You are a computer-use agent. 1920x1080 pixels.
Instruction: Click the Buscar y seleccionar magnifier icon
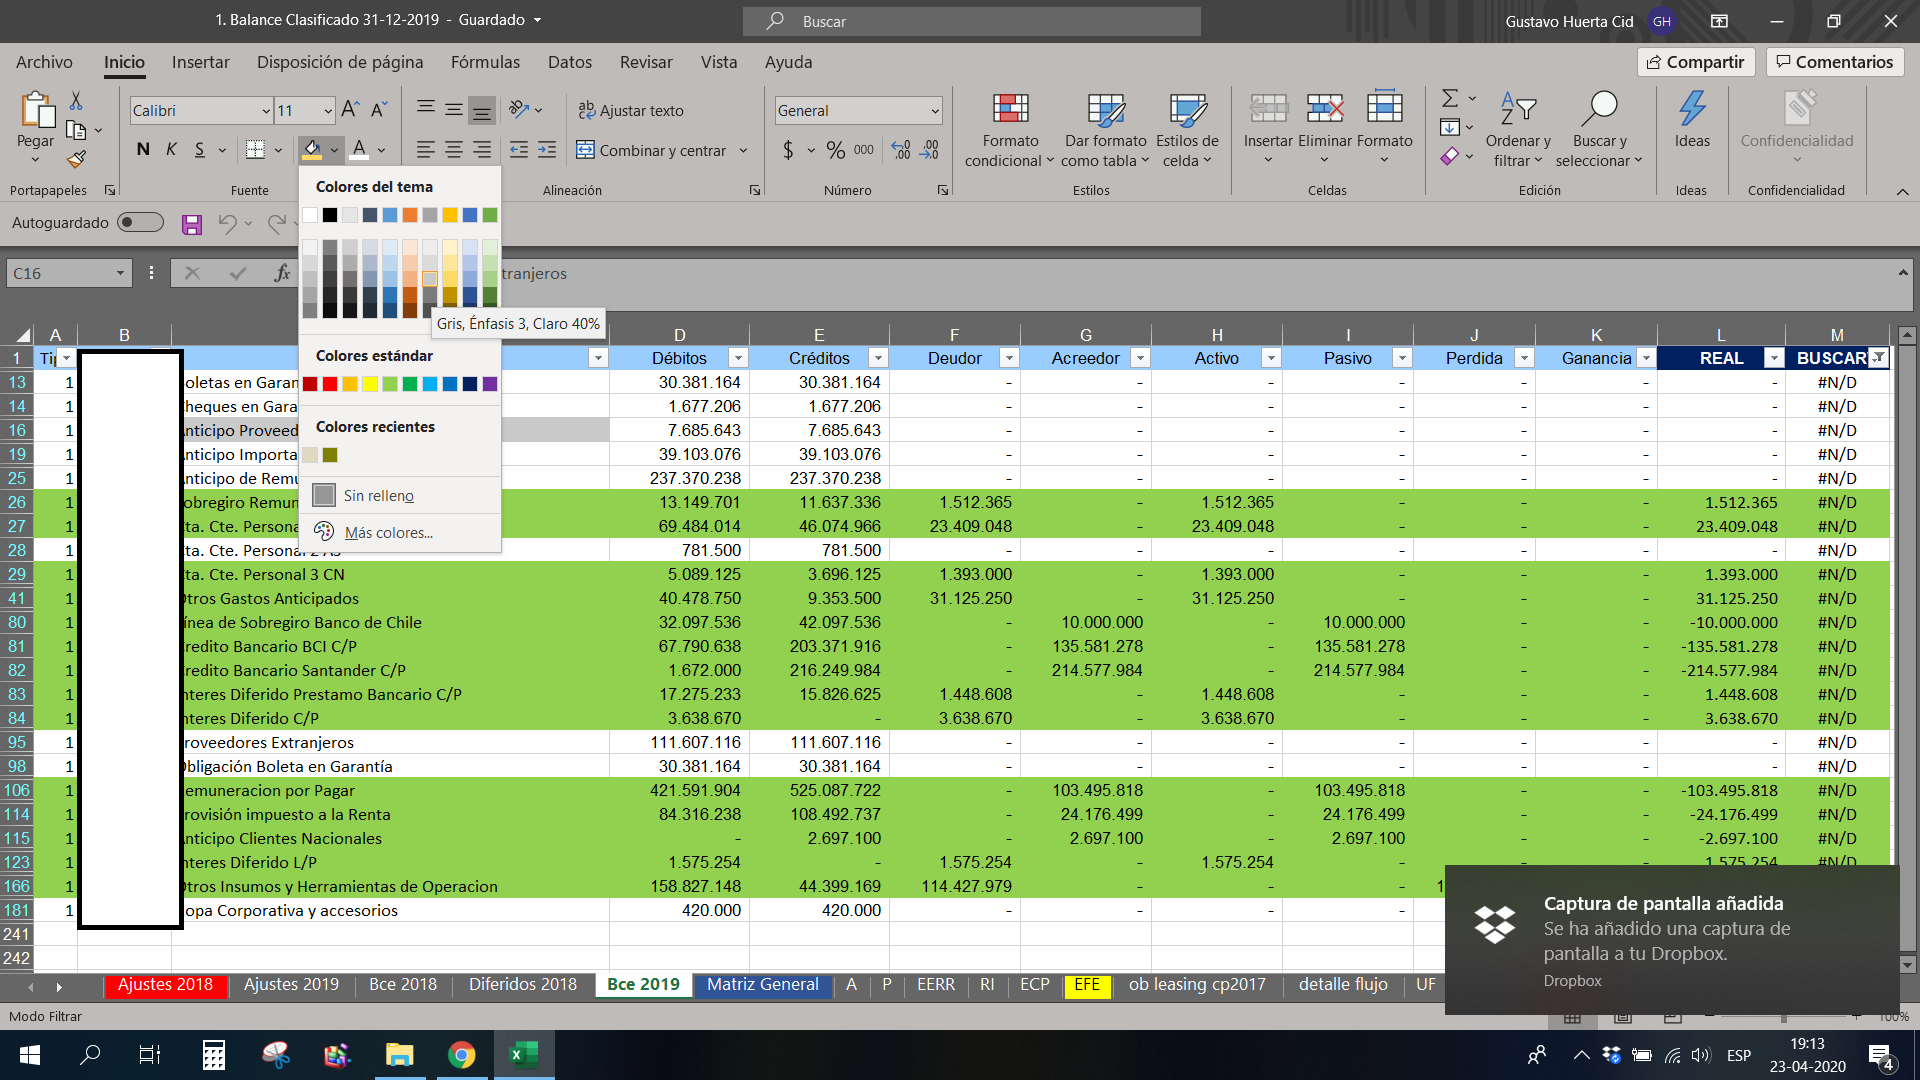coord(1599,108)
